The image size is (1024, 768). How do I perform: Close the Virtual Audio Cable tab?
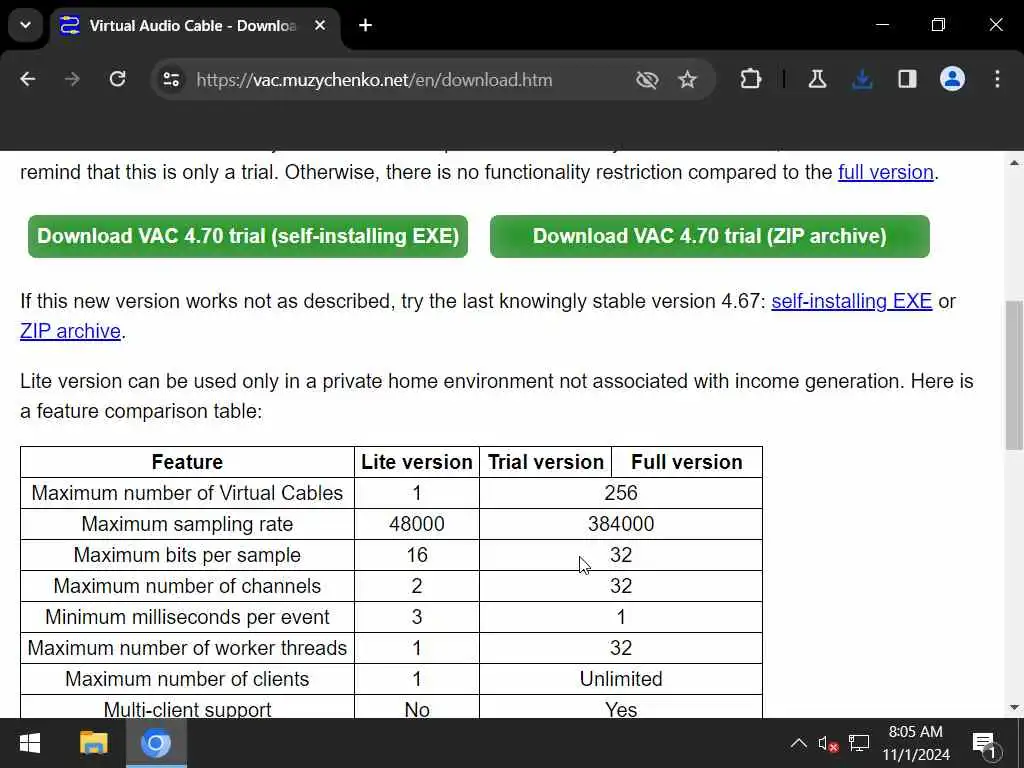tap(320, 25)
